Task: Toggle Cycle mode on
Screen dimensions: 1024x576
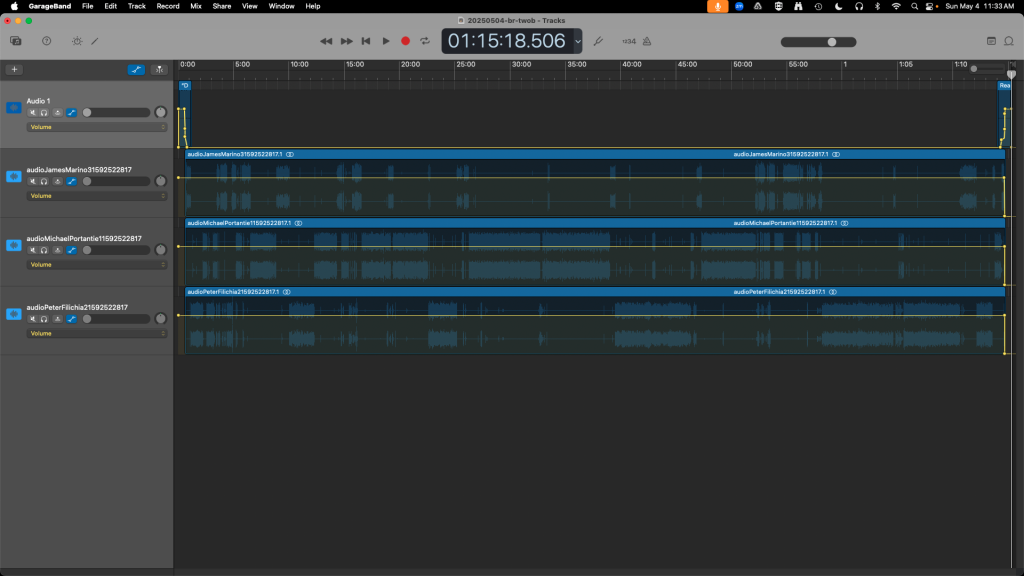Action: pyautogui.click(x=425, y=41)
